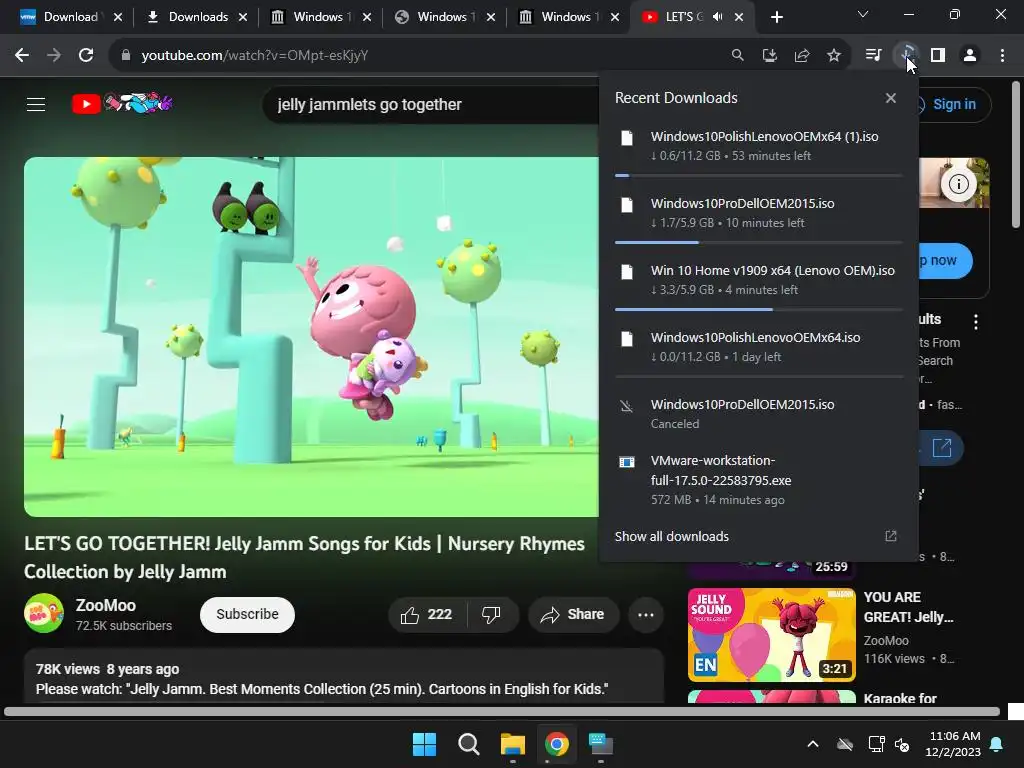1024x768 pixels.
Task: Switch to the Downloads tab
Action: click(x=198, y=17)
